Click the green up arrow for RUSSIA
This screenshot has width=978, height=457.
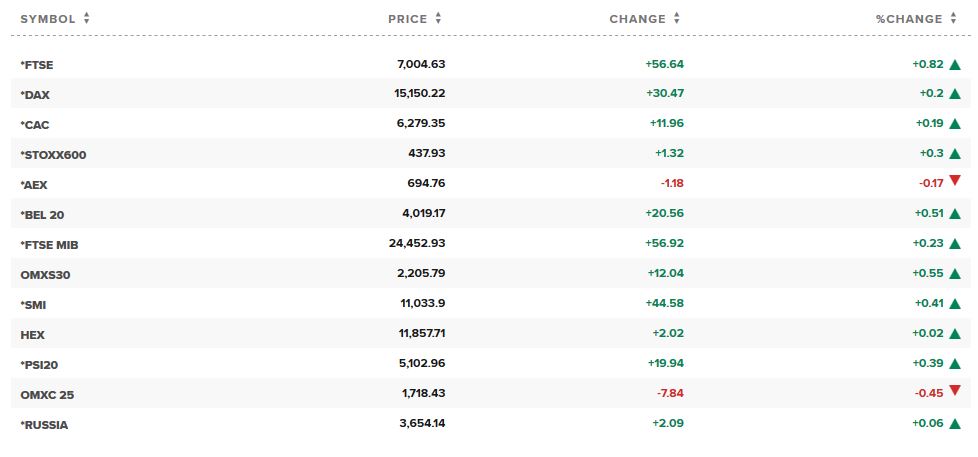coord(955,425)
